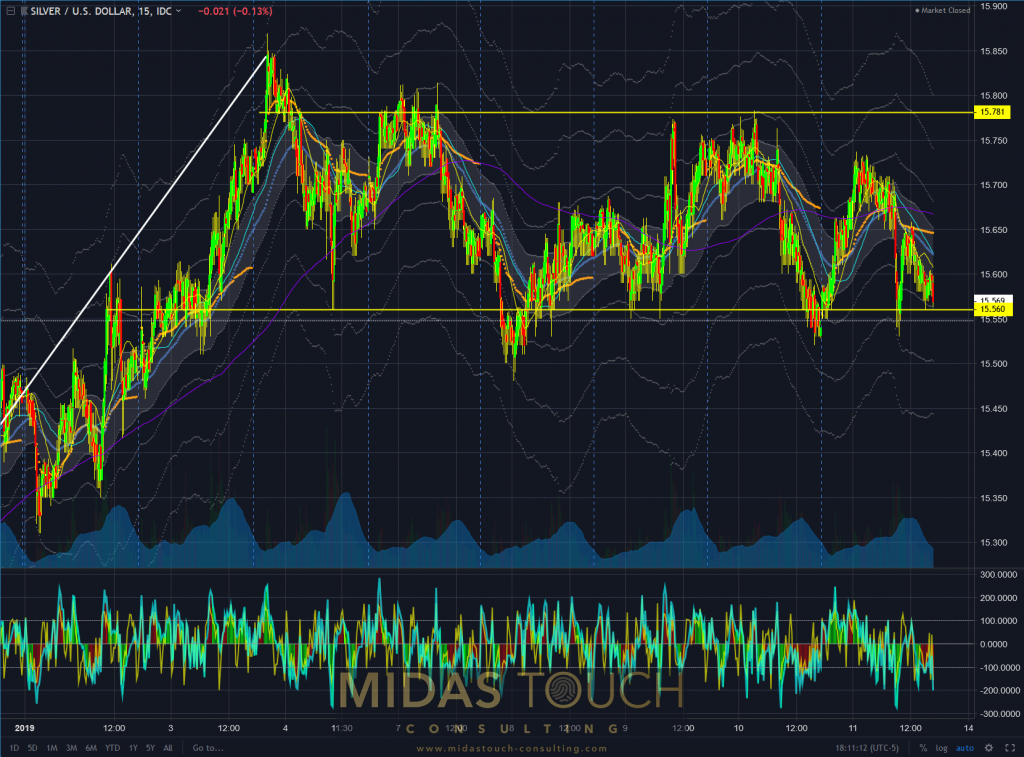Expand the SILVER / U.S. DOLLAR legend dropdown arrow
Screen dimensions: 1024x757
click(178, 11)
